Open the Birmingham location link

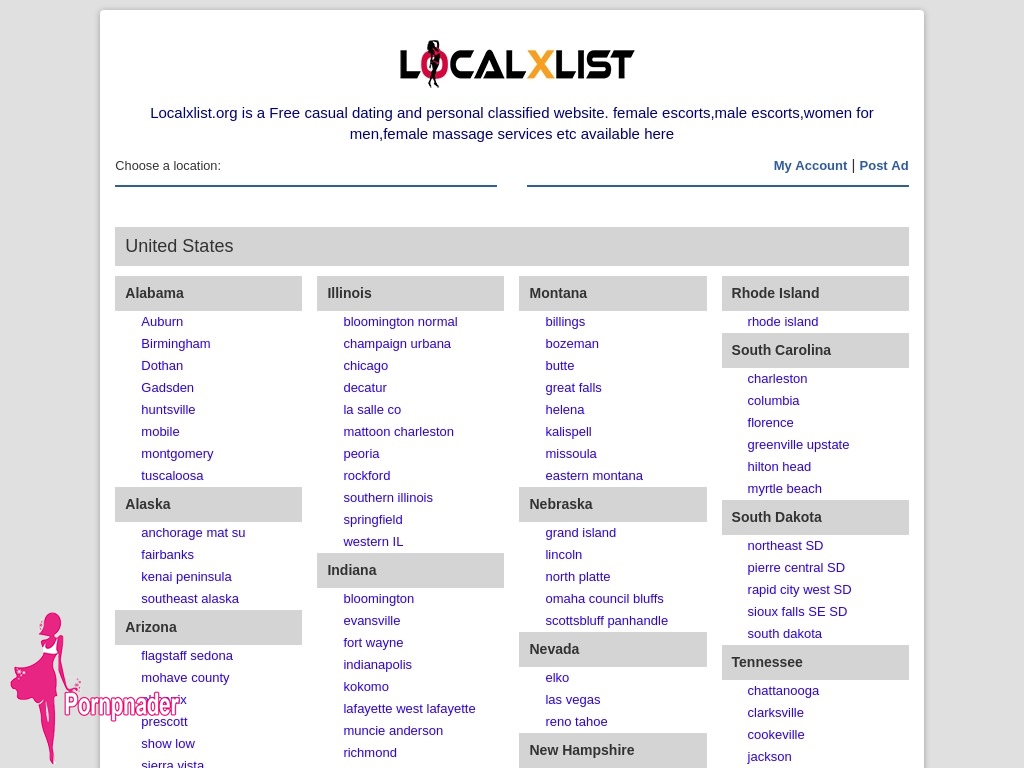(176, 344)
